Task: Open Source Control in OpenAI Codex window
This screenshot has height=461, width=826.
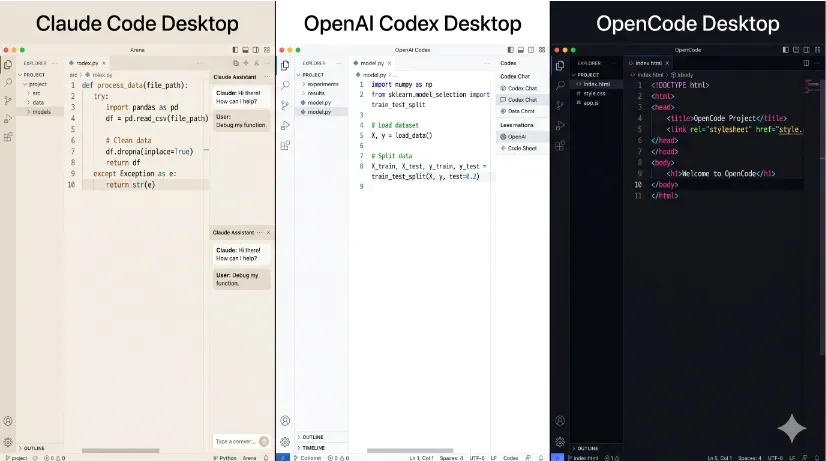Action: pos(285,105)
